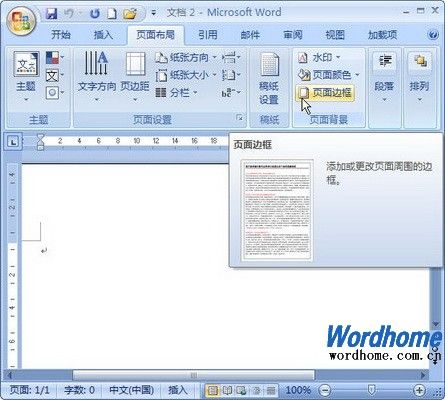Open 文字方向 text direction menu

[x=97, y=76]
